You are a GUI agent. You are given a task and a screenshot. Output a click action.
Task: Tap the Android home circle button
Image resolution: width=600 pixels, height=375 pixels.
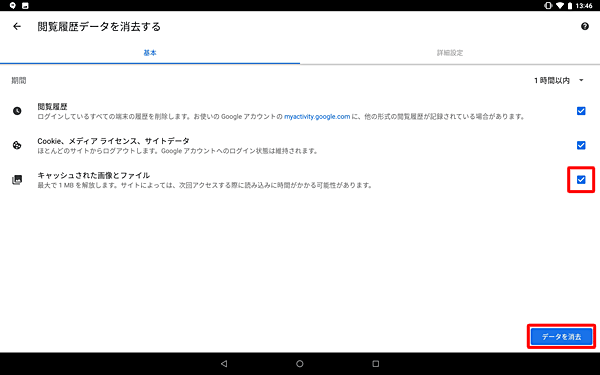coord(300,364)
